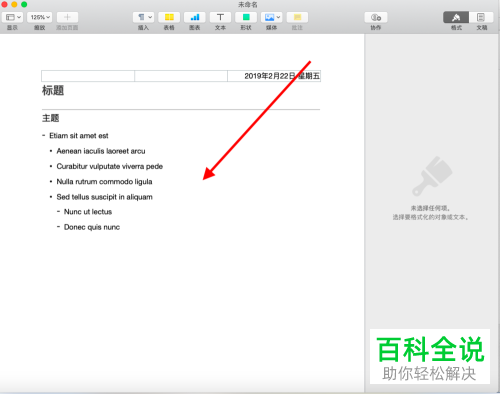Image resolution: width=500 pixels, height=394 pixels.
Task: Insert a chart using the blue bar-chart icon
Action: coord(195,17)
